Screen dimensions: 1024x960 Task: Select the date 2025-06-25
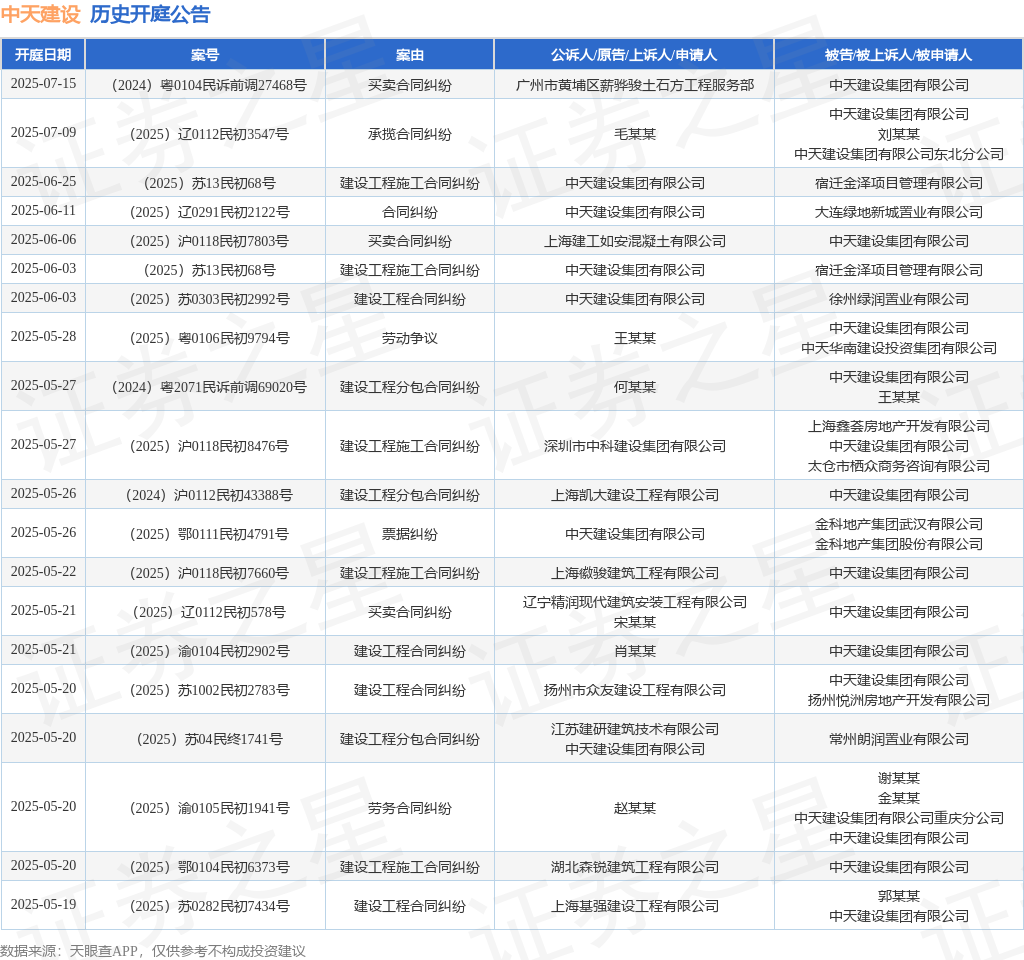coord(43,182)
